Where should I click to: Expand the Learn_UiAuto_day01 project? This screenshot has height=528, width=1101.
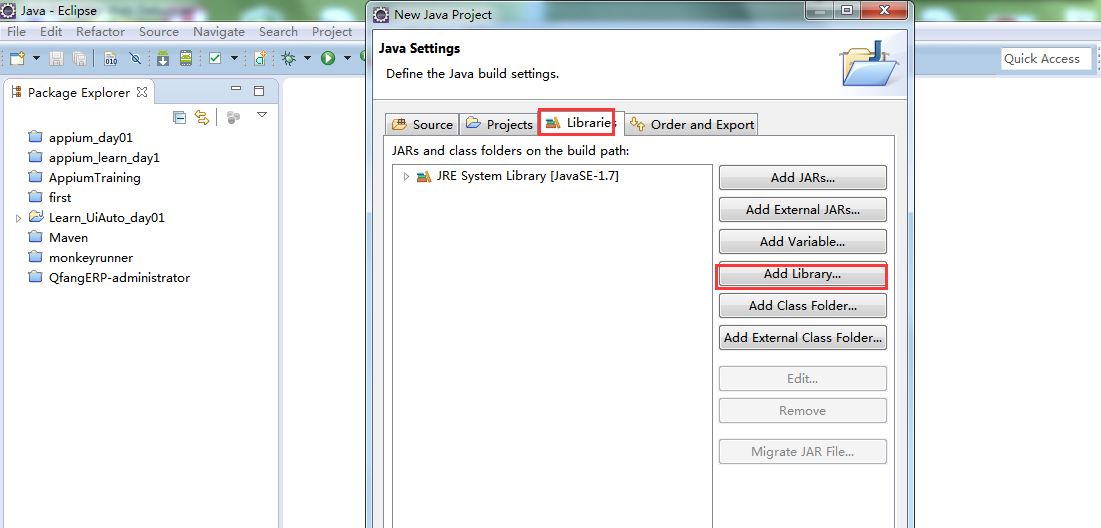[x=18, y=218]
